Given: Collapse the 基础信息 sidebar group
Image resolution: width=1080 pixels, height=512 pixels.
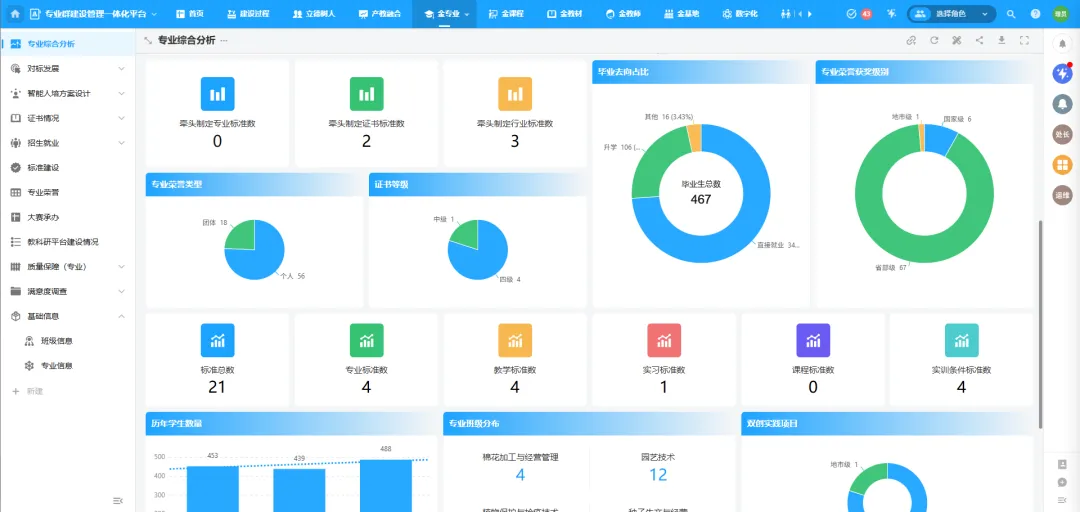Looking at the screenshot, I should (121, 316).
